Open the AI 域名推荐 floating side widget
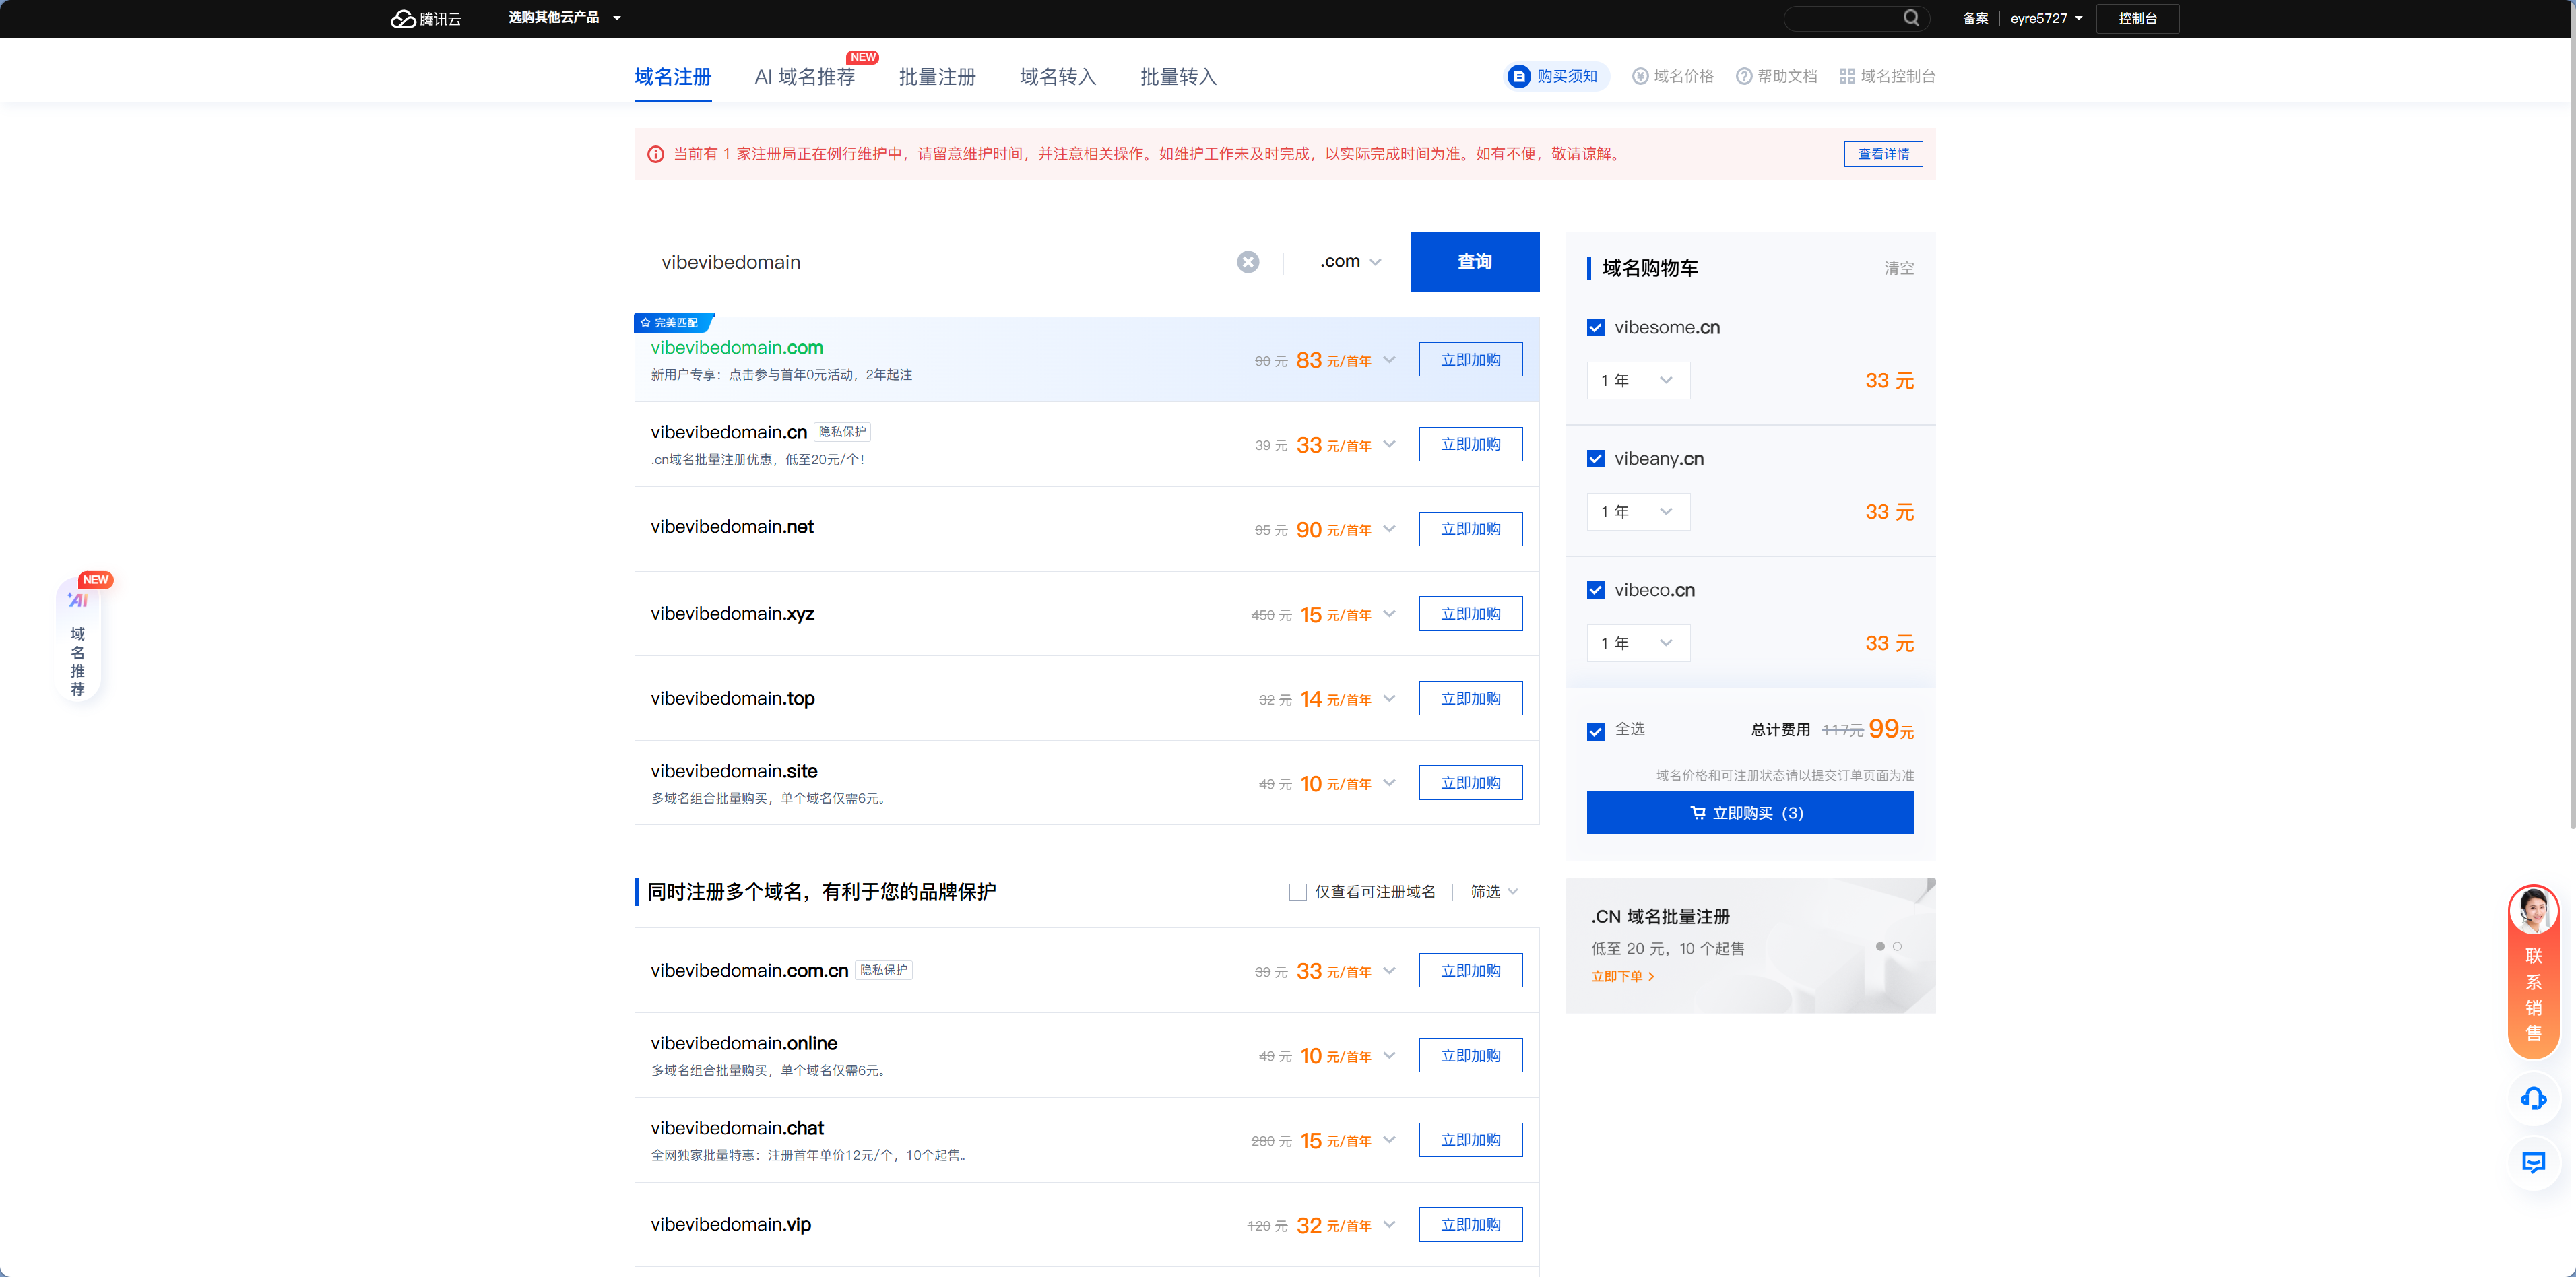Screen dimensions: 2576x1277 click(78, 641)
